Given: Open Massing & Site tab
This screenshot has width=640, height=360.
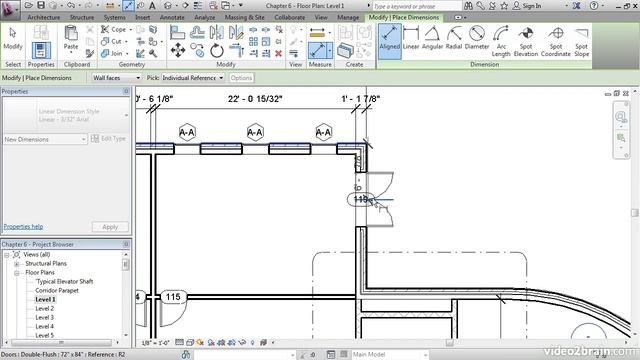Looking at the screenshot, I should pyautogui.click(x=244, y=17).
